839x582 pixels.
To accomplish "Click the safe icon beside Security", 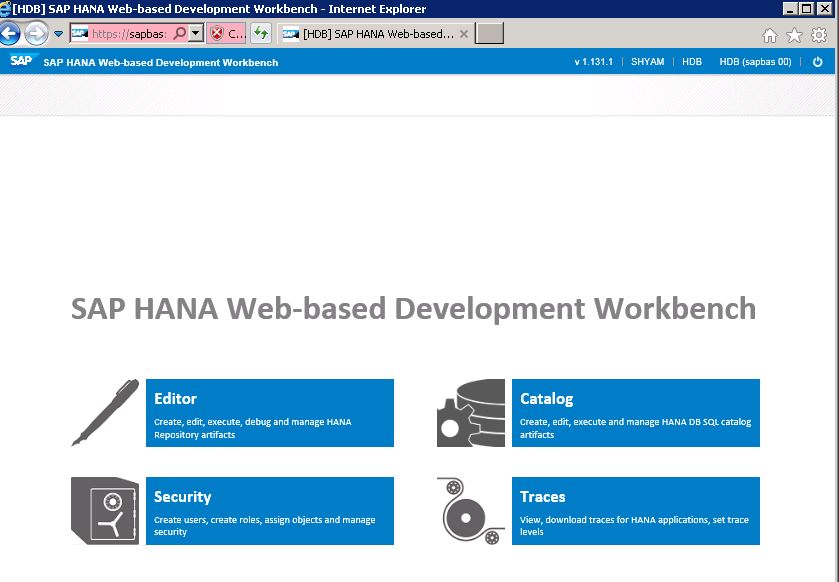I will pos(105,510).
